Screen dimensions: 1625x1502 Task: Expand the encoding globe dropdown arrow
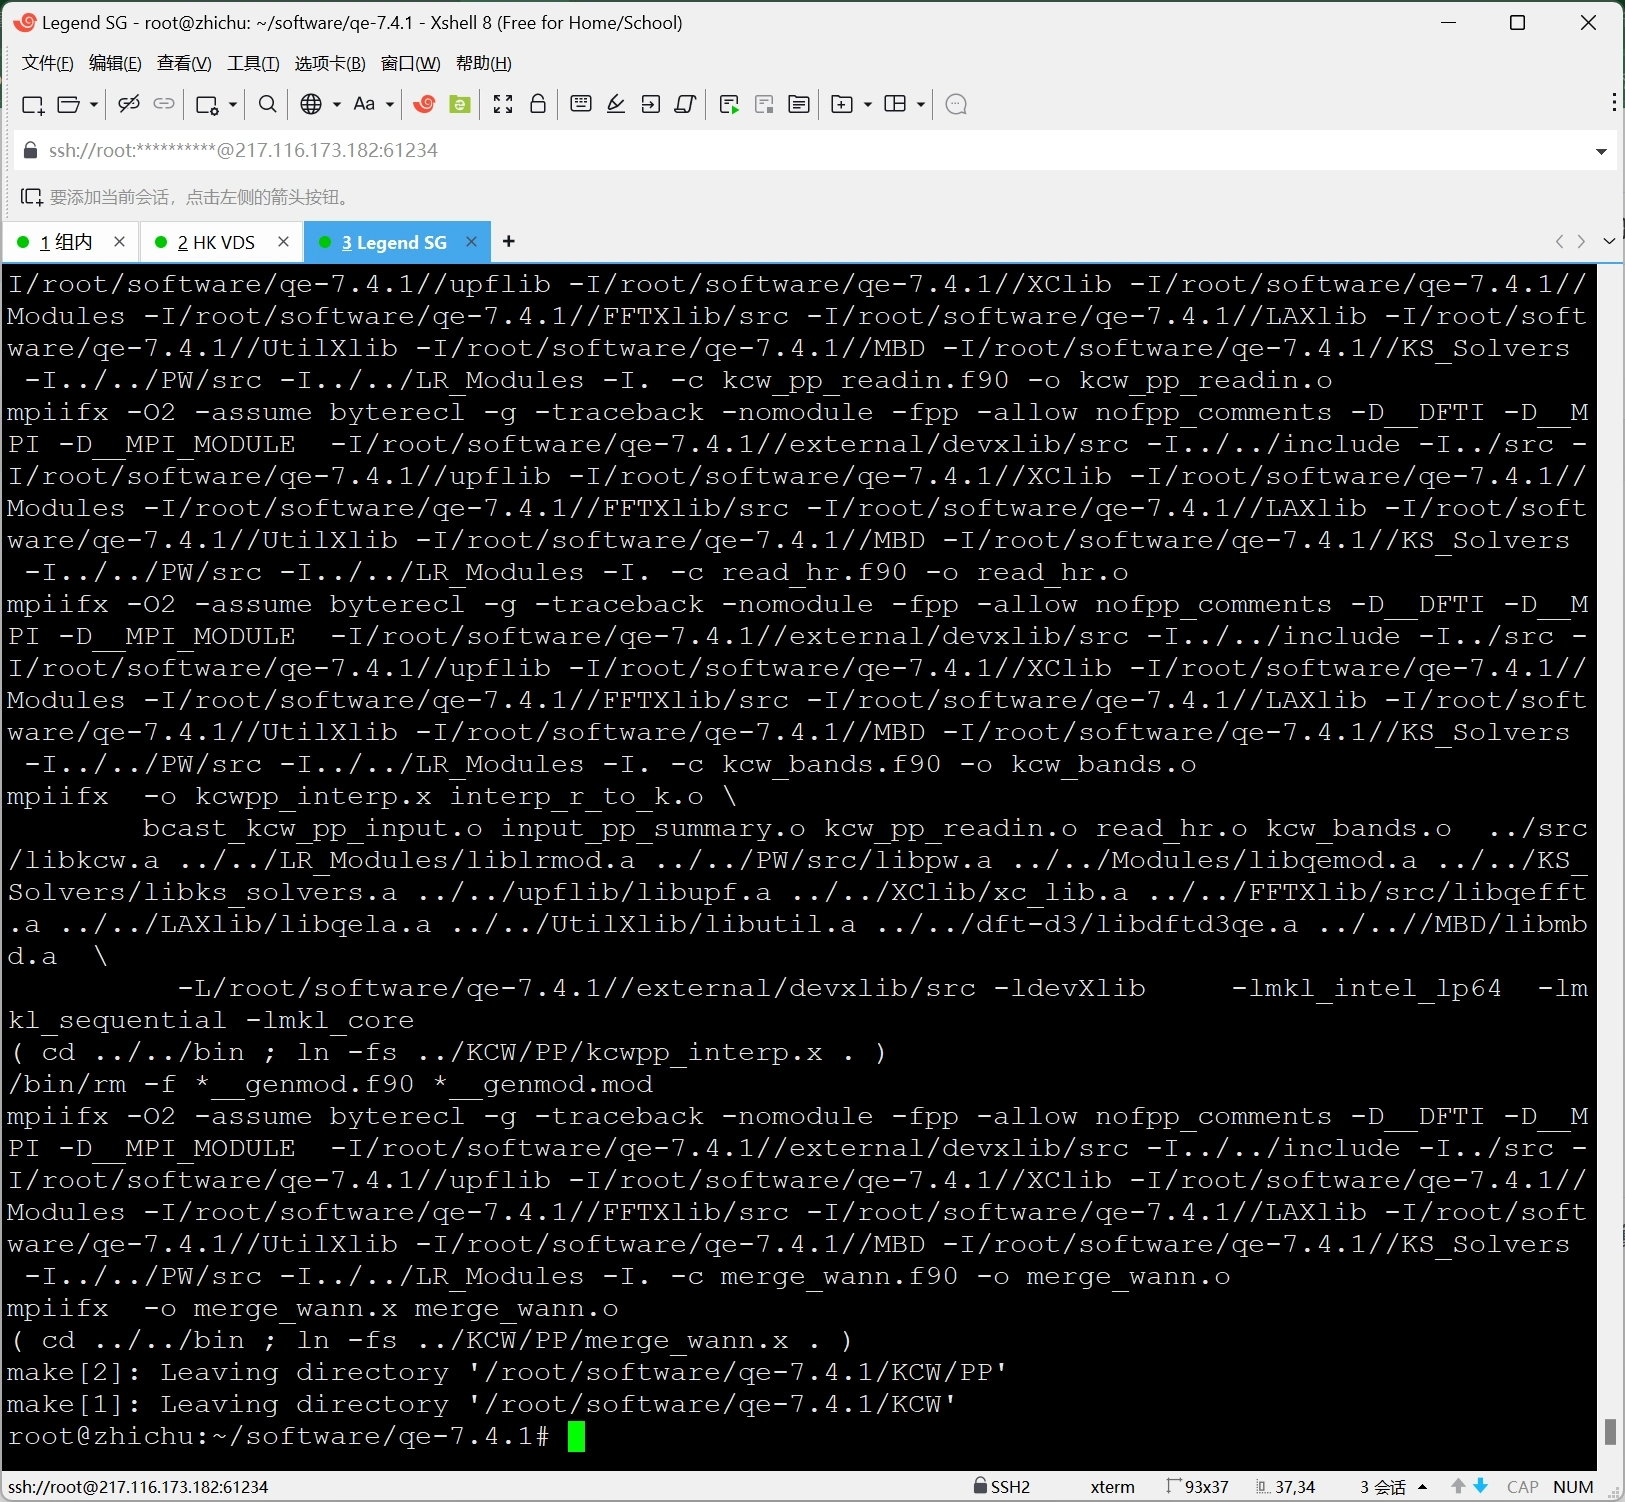(337, 104)
